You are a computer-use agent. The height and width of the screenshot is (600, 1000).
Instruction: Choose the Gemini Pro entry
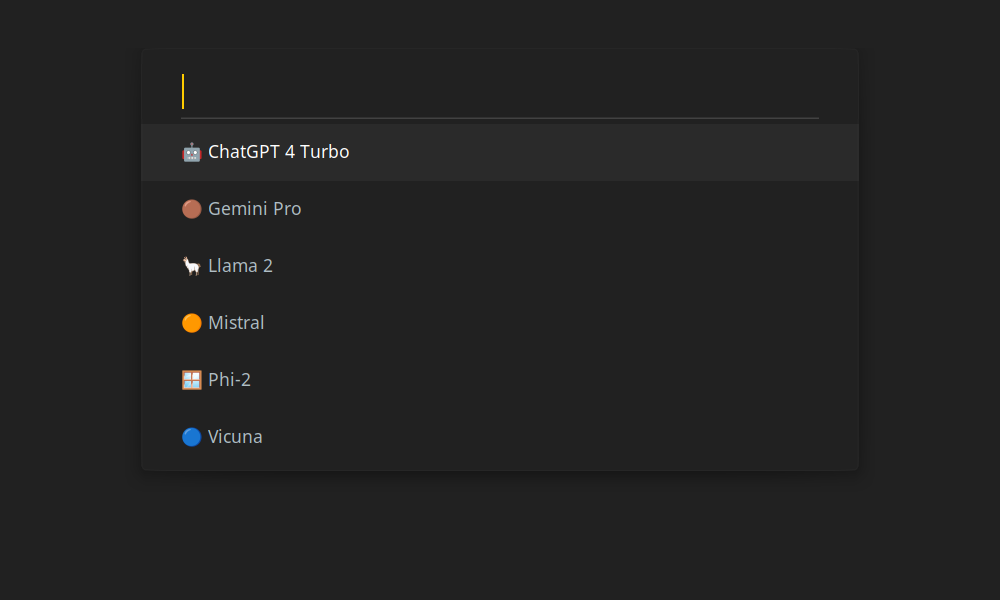(x=254, y=209)
